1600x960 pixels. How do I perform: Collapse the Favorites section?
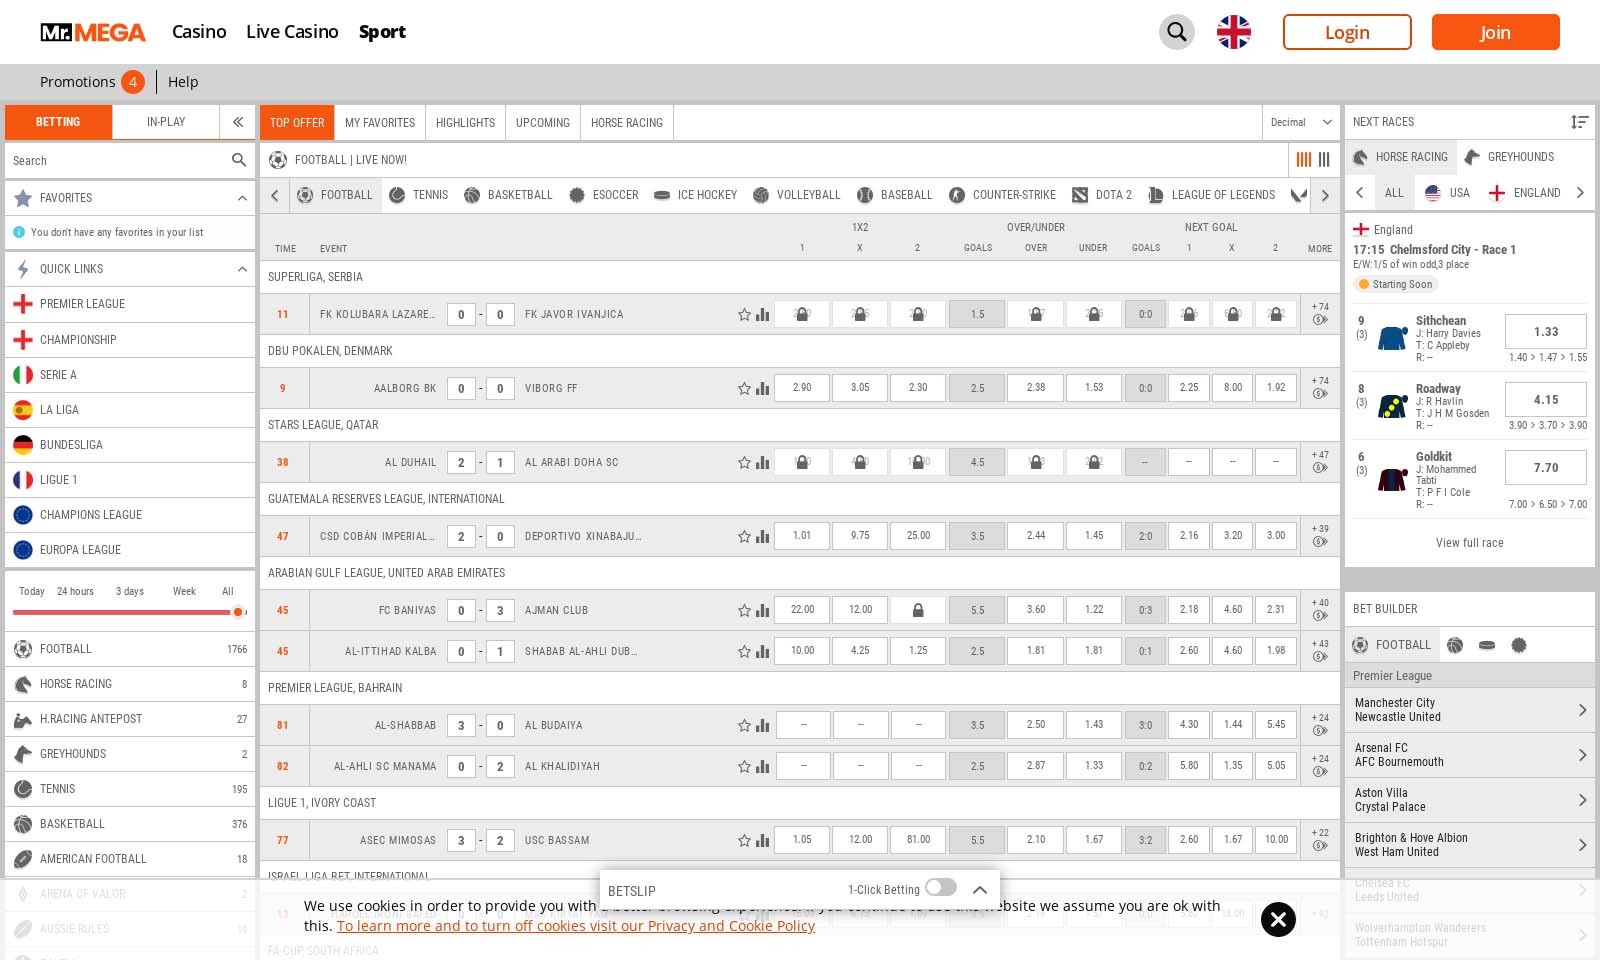(x=242, y=198)
